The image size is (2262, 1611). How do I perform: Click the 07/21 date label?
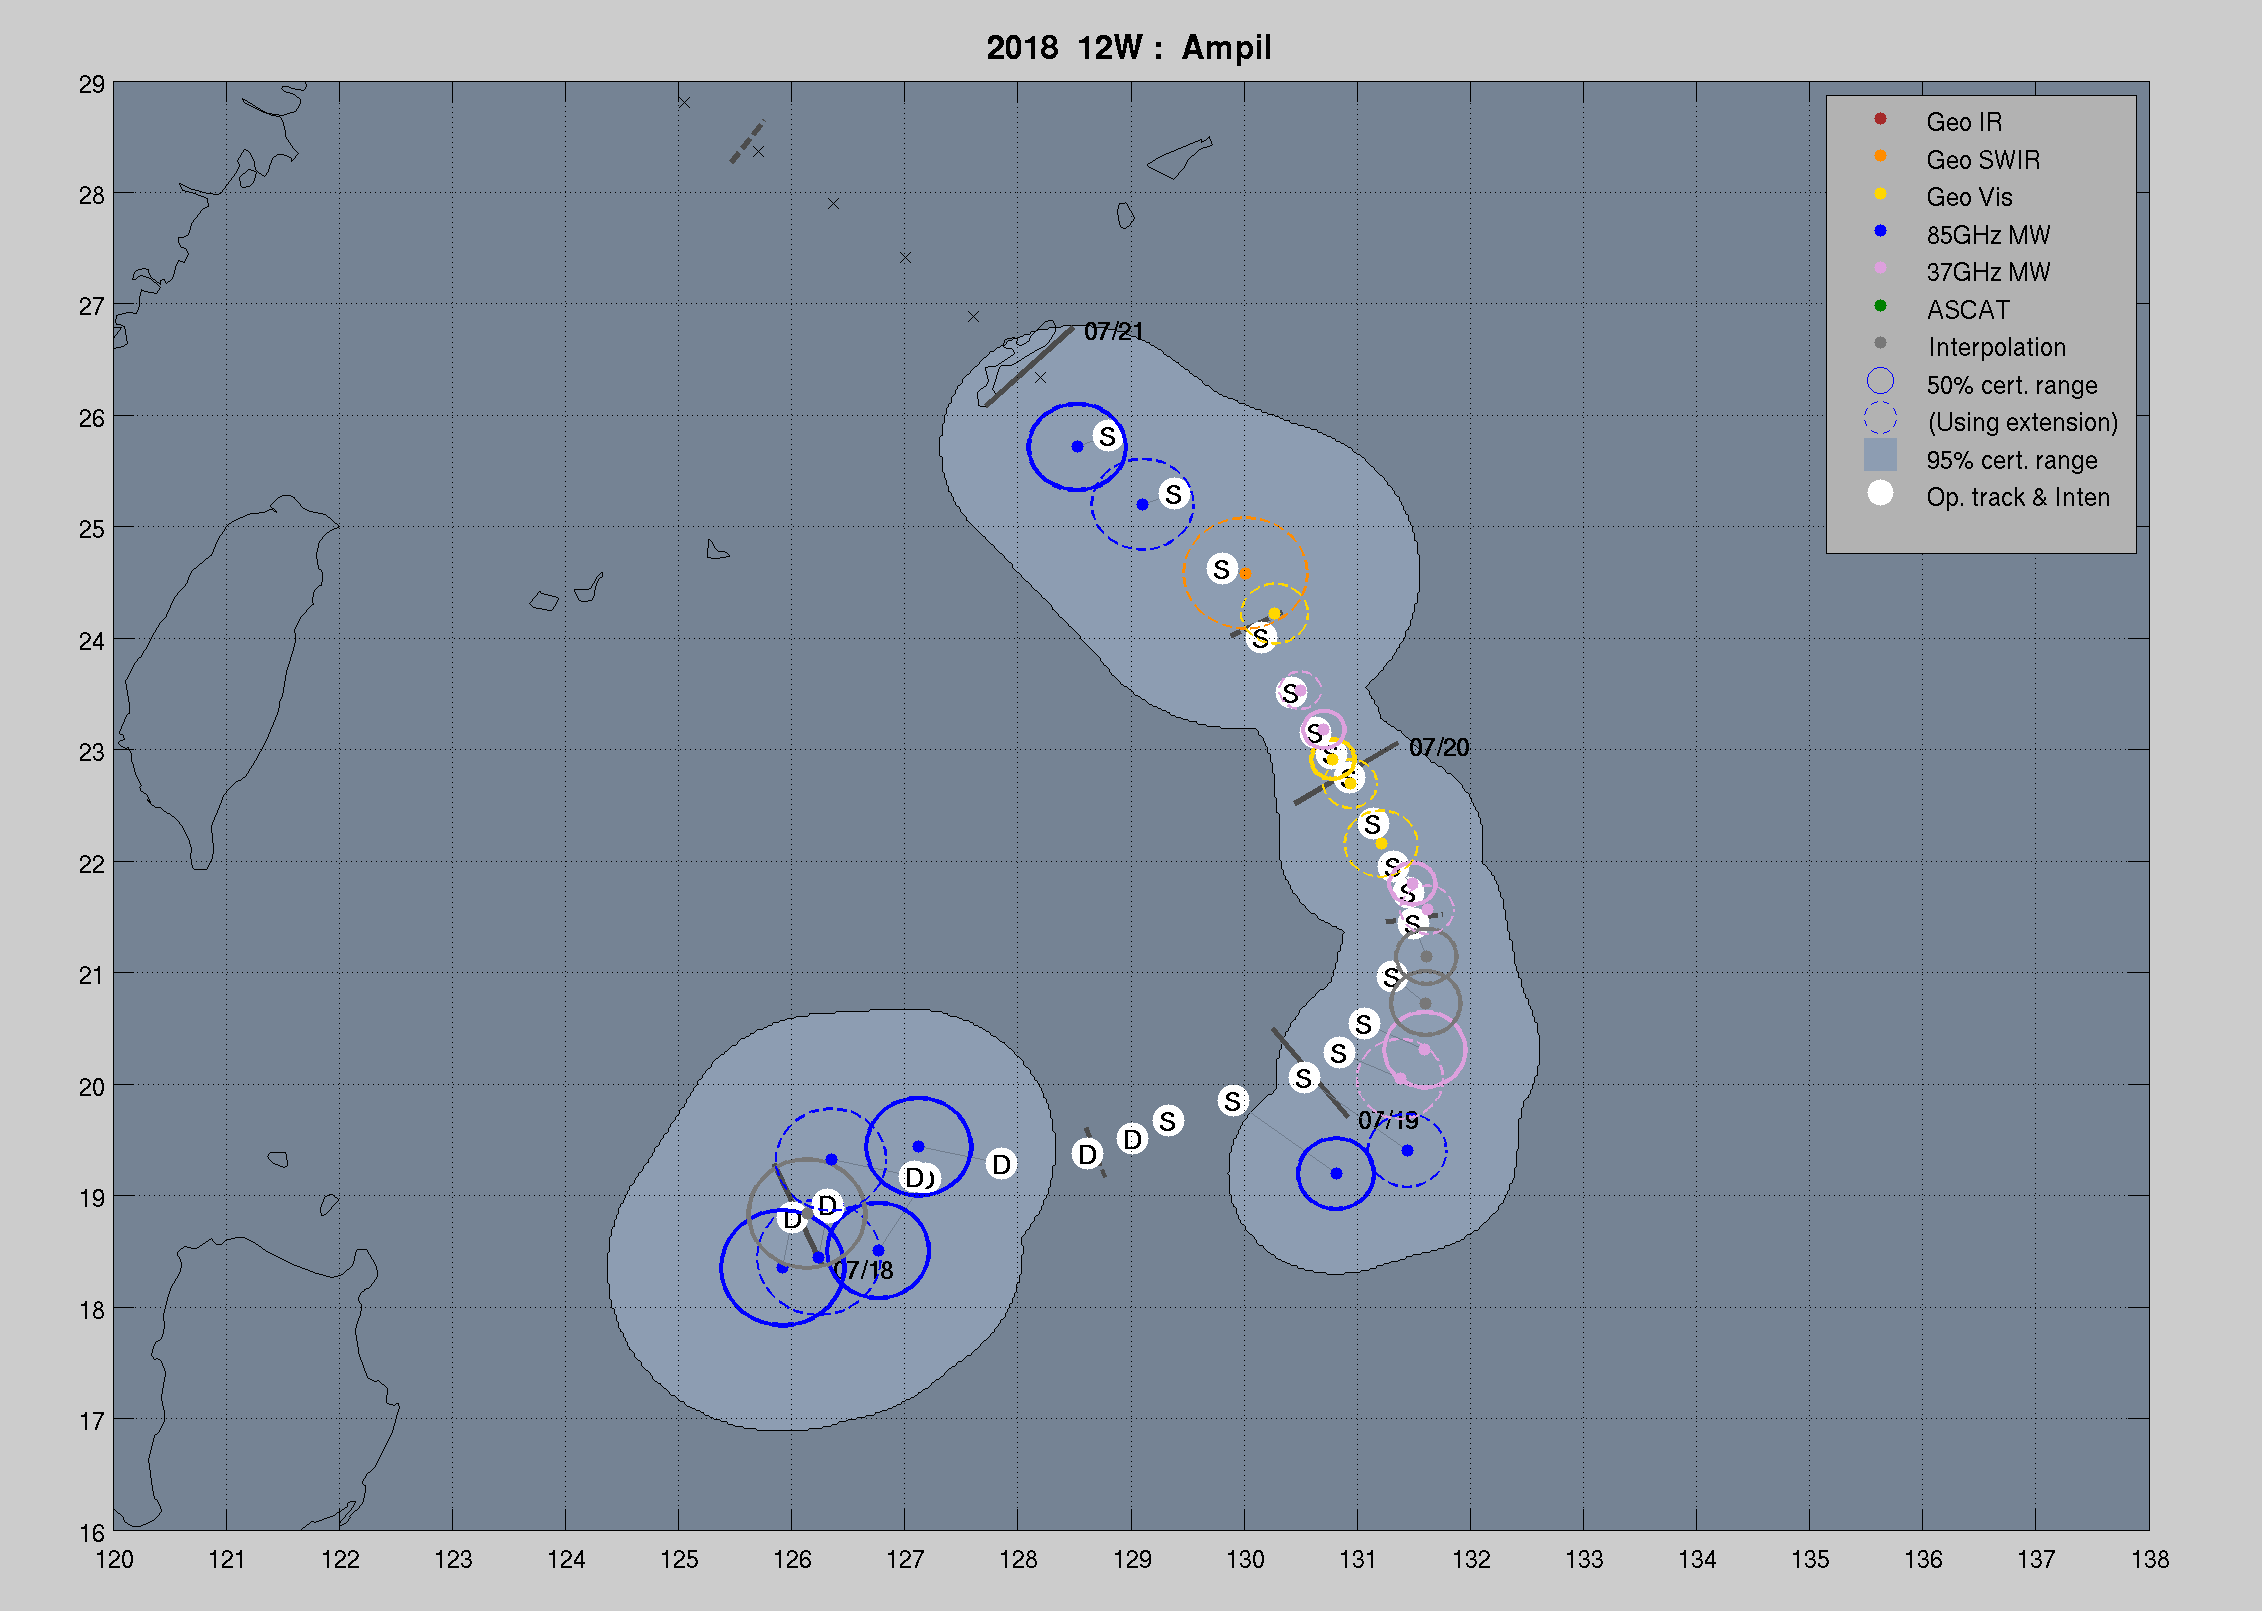tap(1113, 331)
